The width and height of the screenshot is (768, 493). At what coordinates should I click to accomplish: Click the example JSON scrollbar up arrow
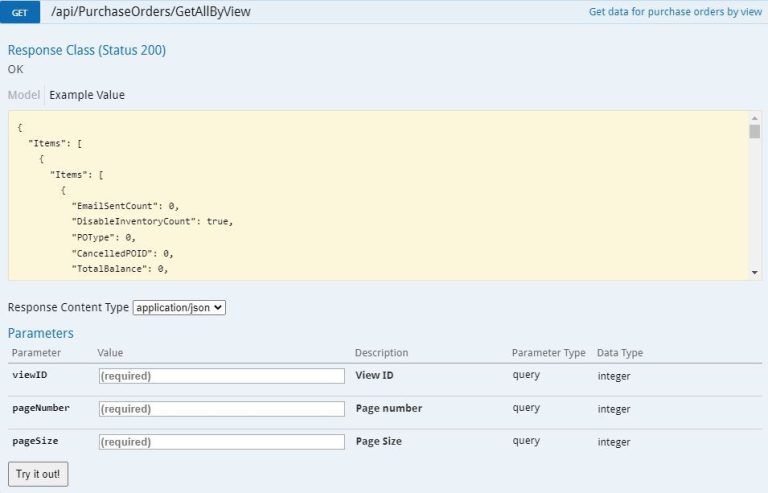pos(755,118)
